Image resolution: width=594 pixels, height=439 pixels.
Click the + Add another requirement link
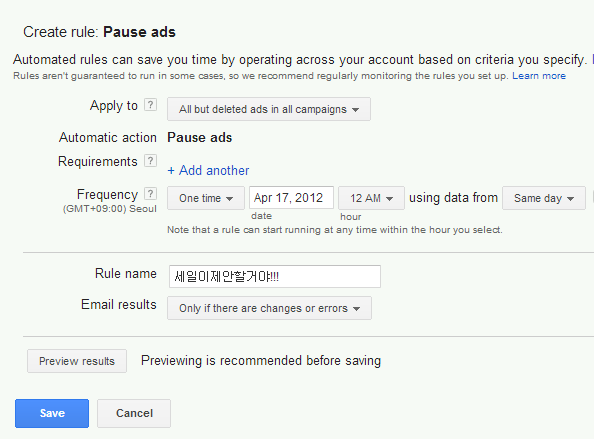[208, 170]
